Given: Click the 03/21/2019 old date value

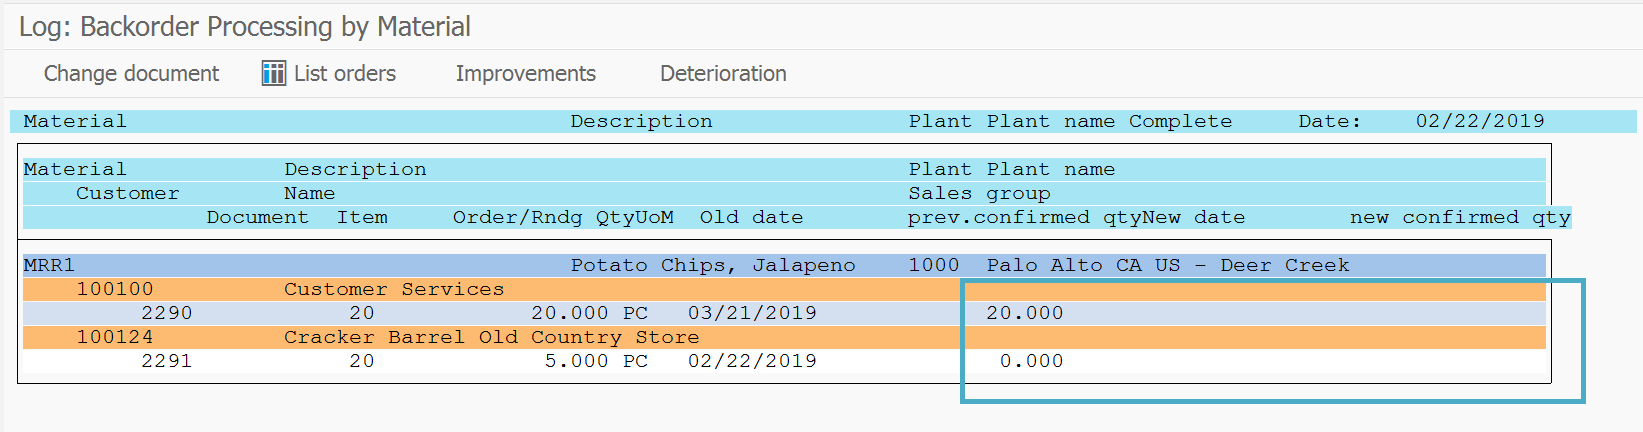Looking at the screenshot, I should click(x=752, y=313).
